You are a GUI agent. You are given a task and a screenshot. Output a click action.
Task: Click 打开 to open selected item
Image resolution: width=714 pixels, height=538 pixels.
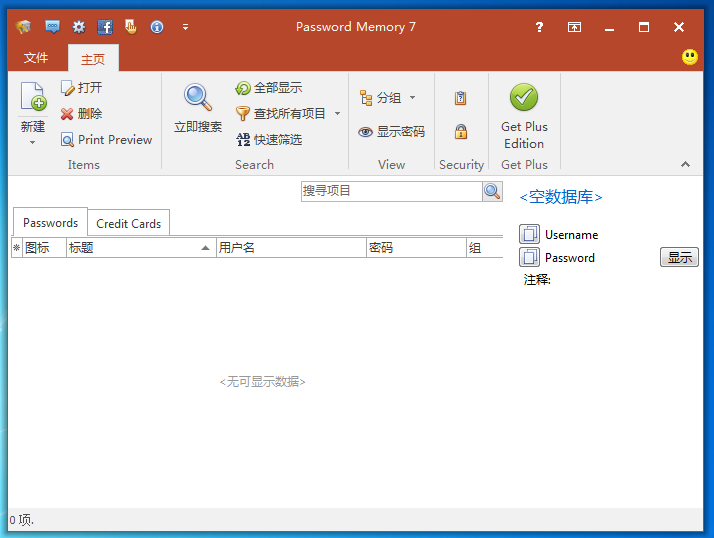[x=82, y=87]
